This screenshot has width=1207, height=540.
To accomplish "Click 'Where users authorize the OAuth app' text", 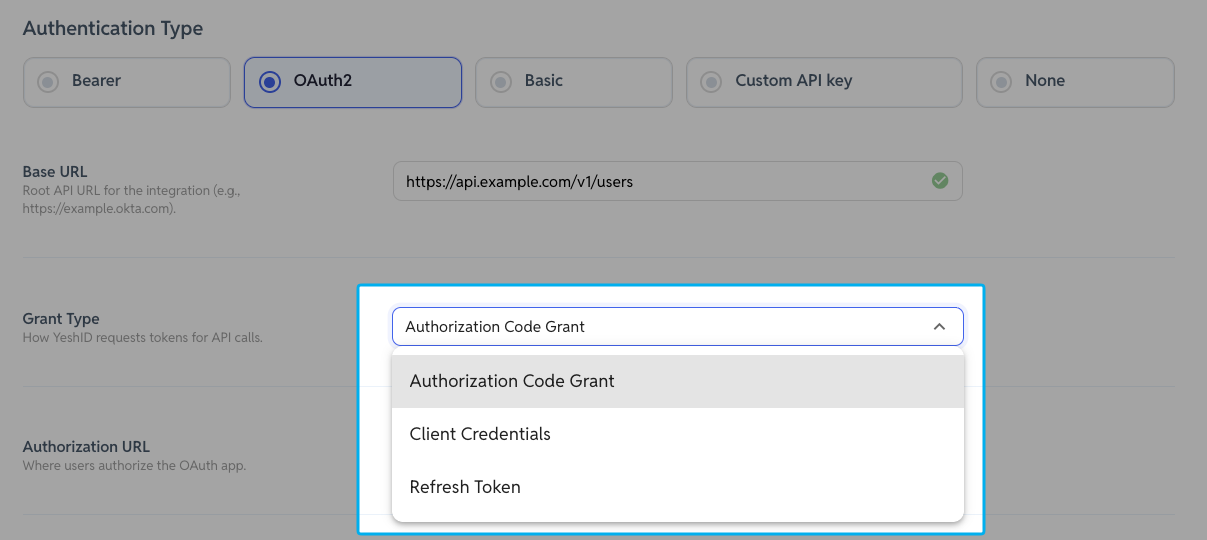I will (x=134, y=466).
